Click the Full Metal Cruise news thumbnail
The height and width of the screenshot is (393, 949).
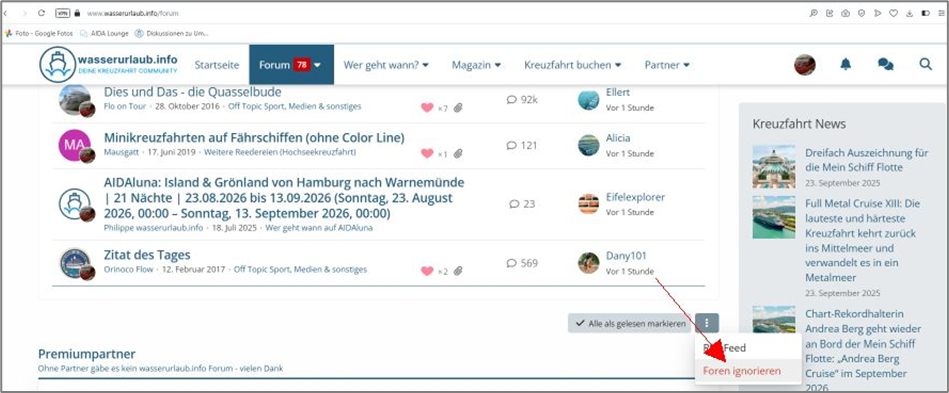coord(774,217)
